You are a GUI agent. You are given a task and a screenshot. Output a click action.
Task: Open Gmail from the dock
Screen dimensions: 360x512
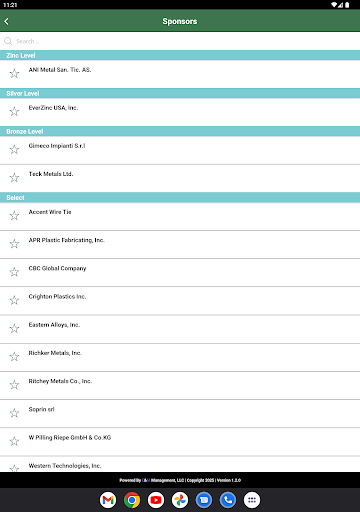(108, 500)
